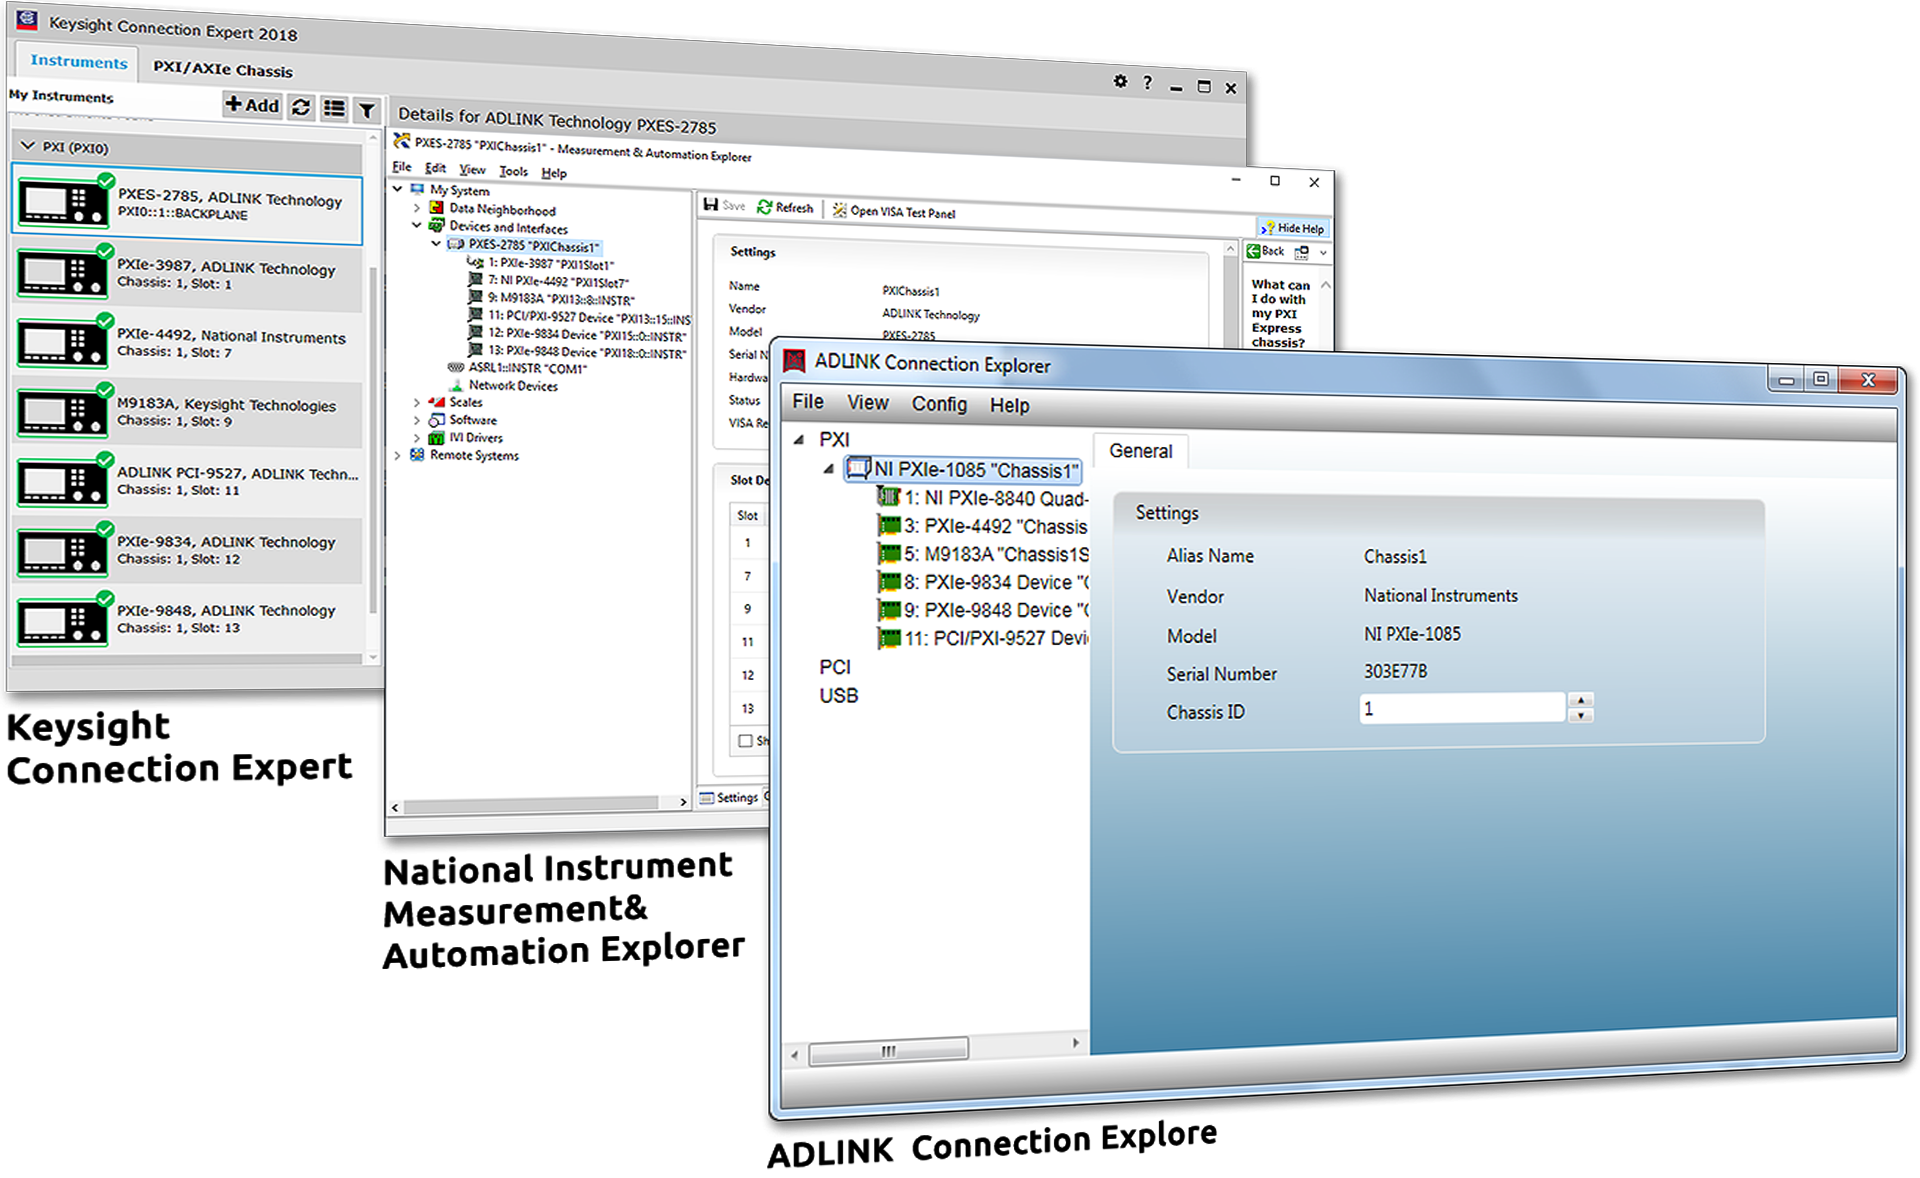Viewport: 1920px width, 1178px height.
Task: Decrease Chassis ID with down arrow
Action: [1580, 715]
